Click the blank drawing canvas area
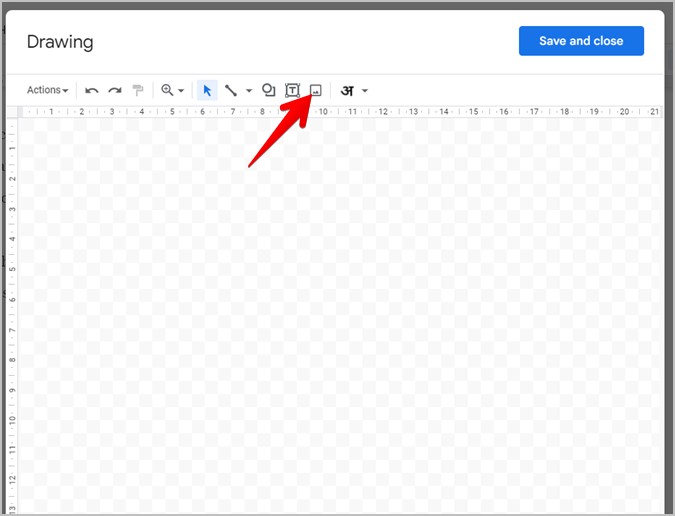675x516 pixels. tap(340, 315)
